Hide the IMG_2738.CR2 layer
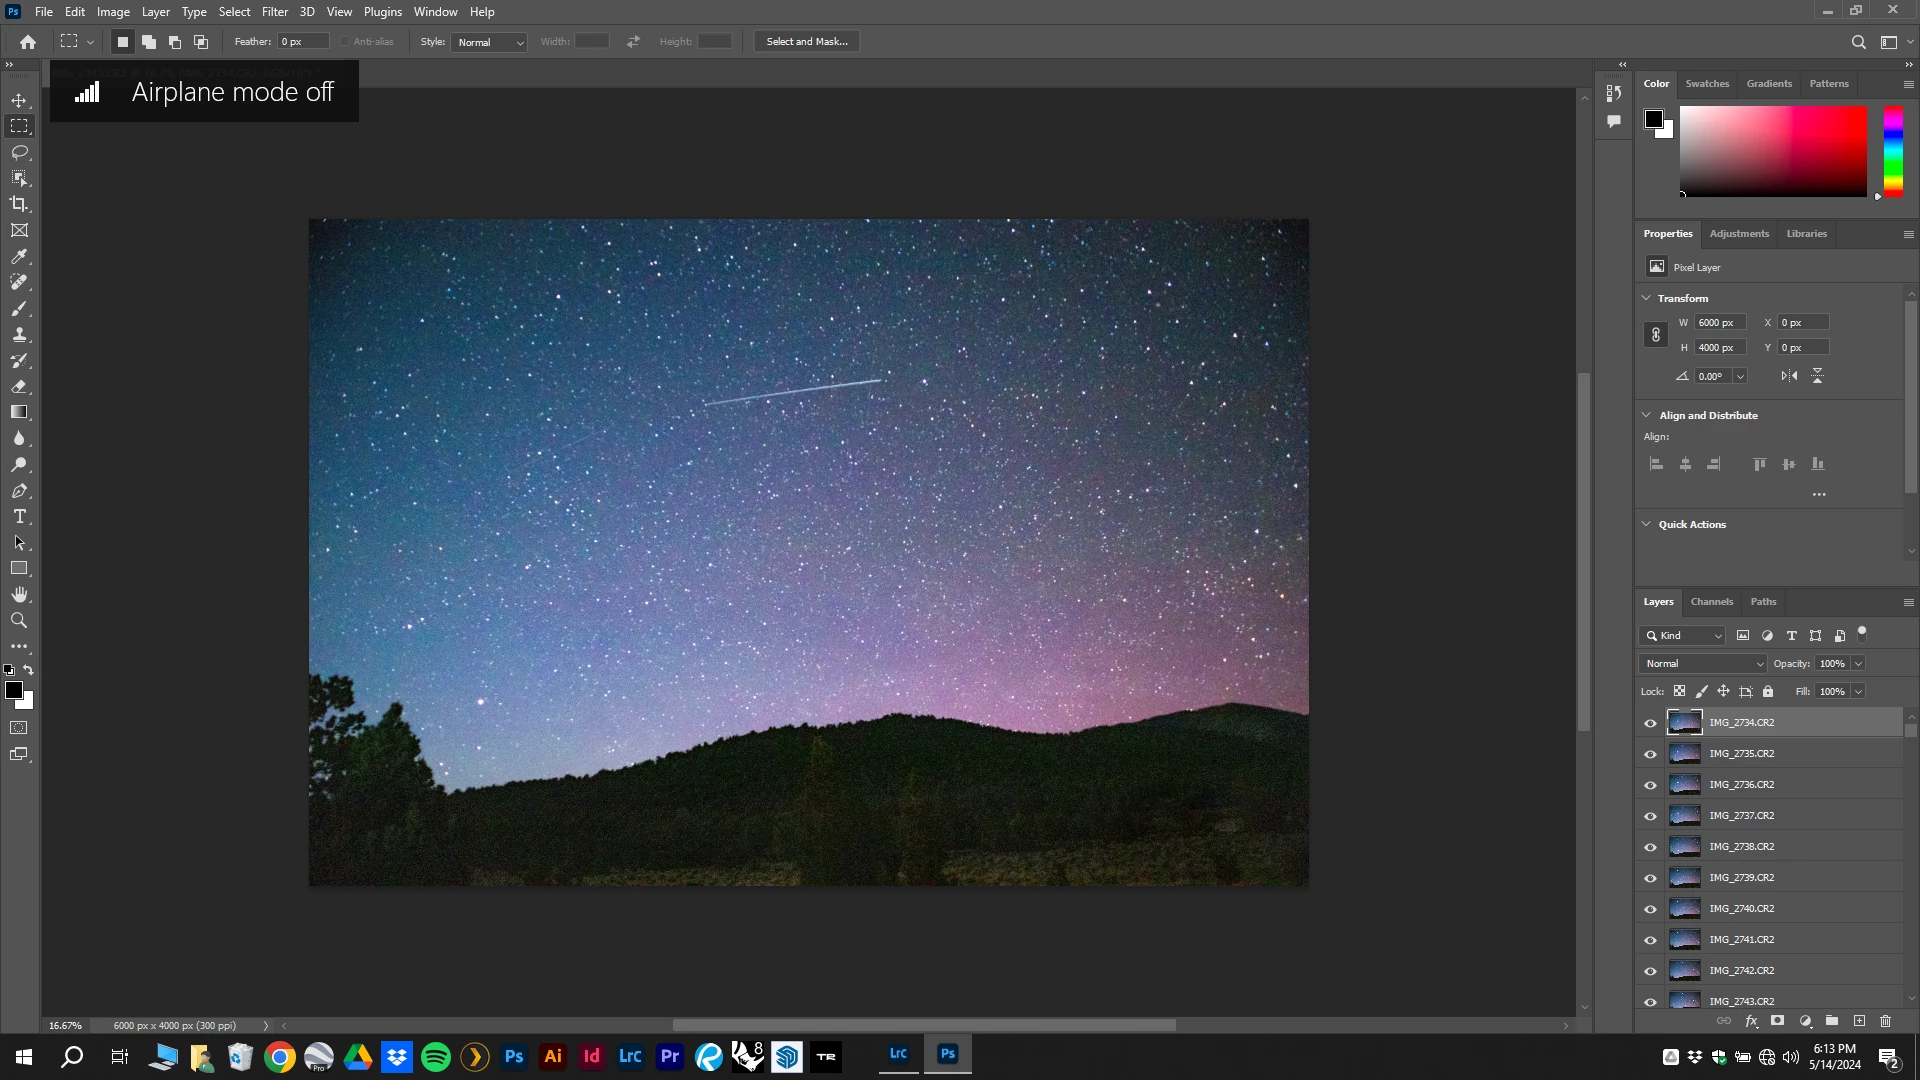Image resolution: width=1920 pixels, height=1080 pixels. tap(1650, 847)
